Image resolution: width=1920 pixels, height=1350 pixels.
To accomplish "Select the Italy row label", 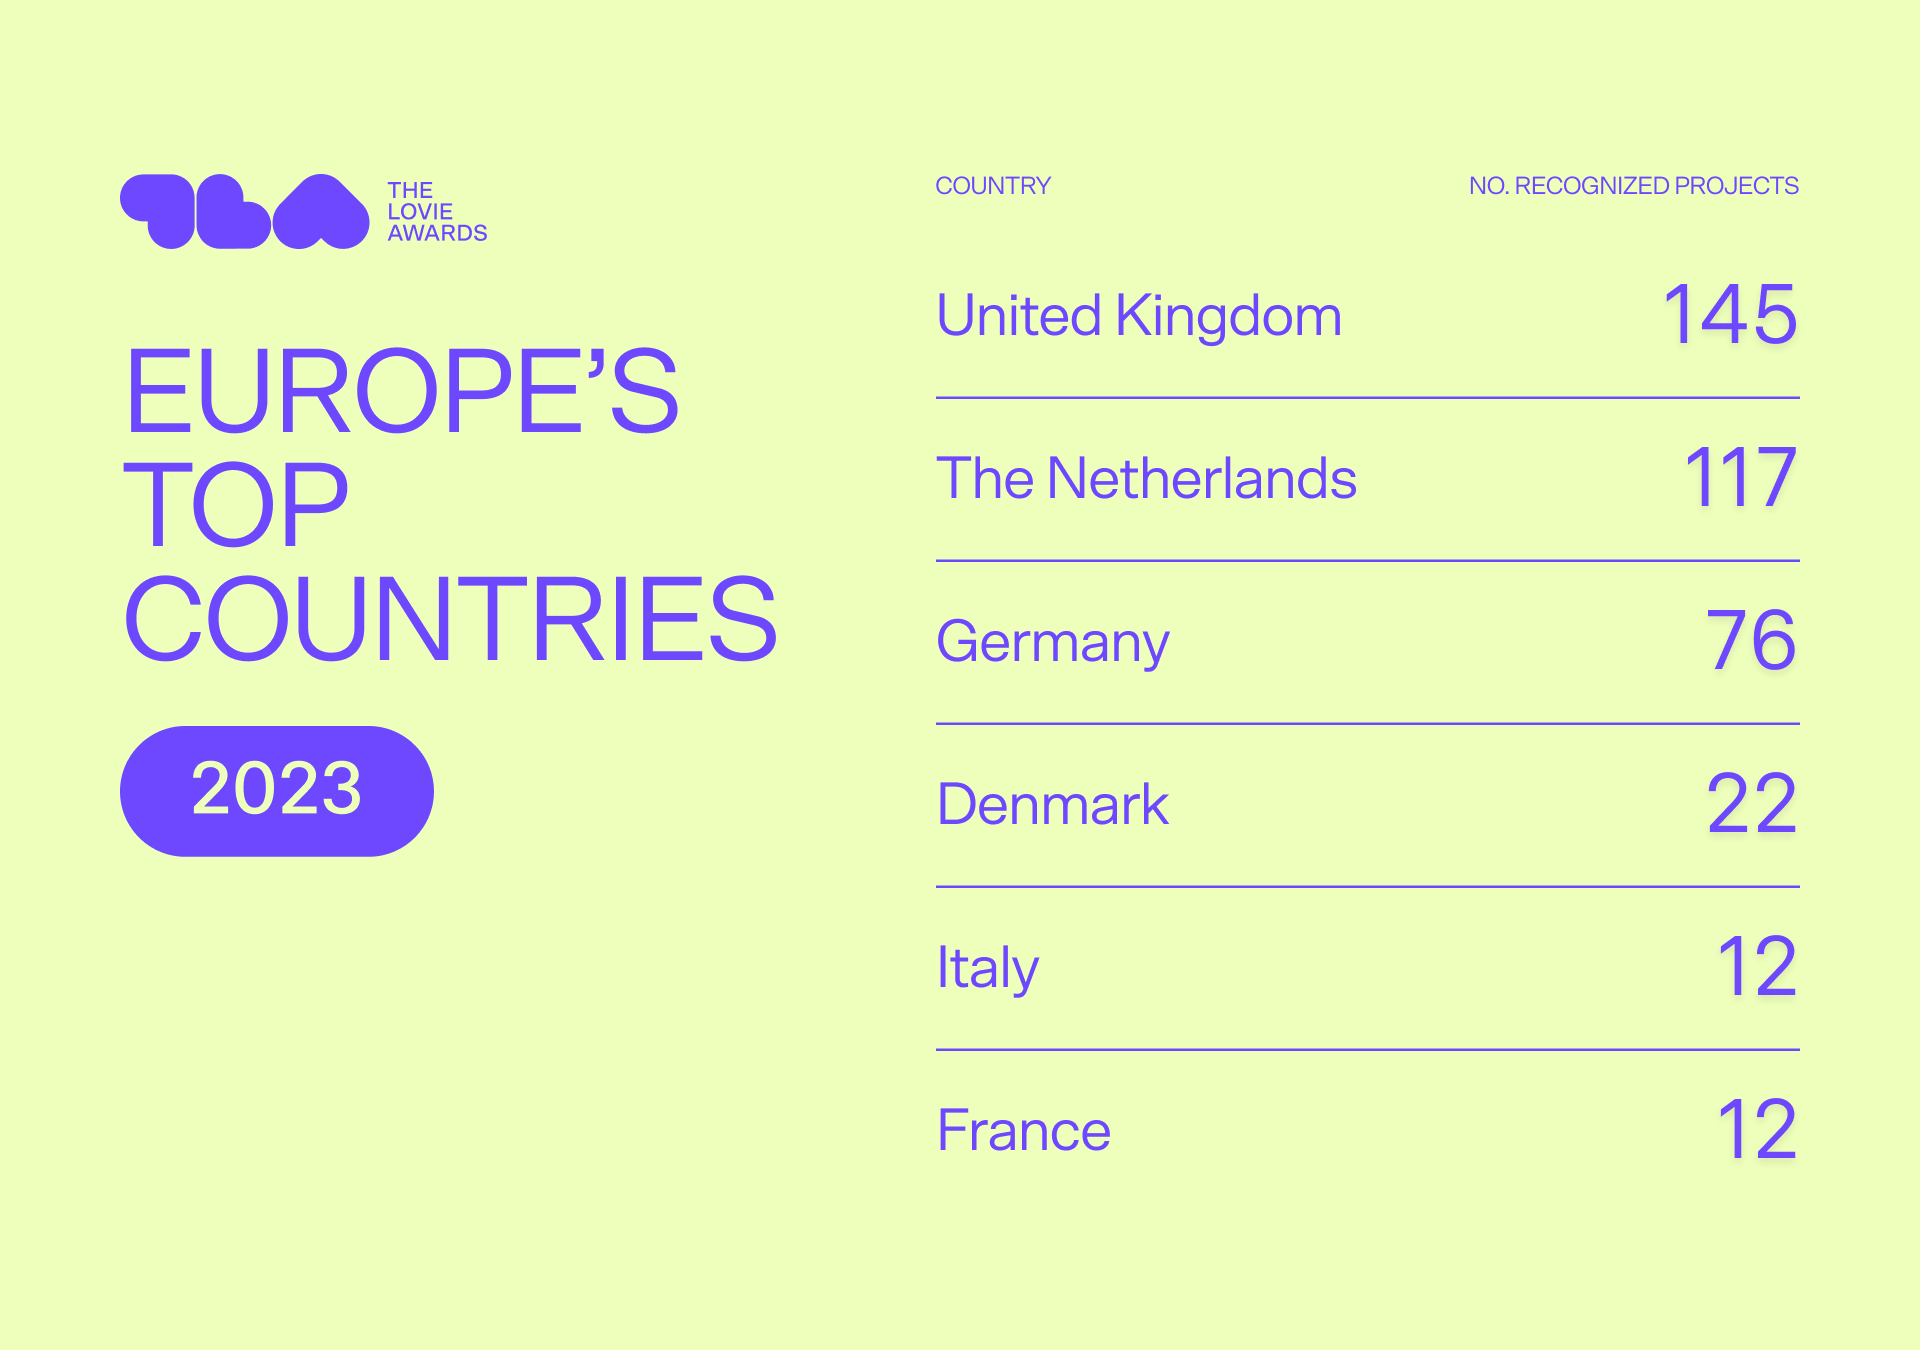I will [x=988, y=969].
